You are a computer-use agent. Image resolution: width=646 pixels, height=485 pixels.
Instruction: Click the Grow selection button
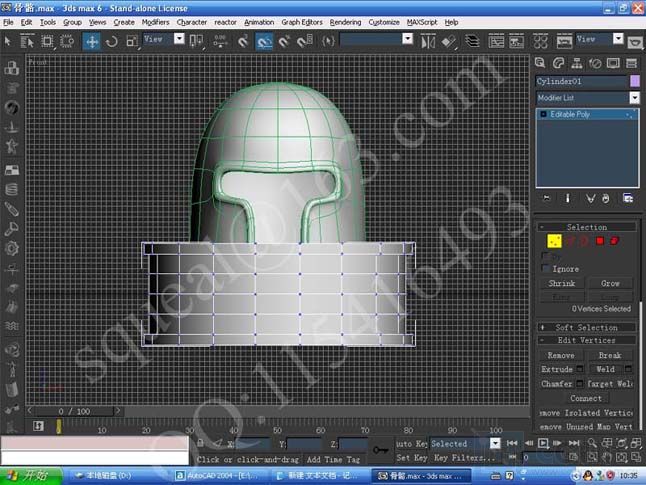pos(610,283)
